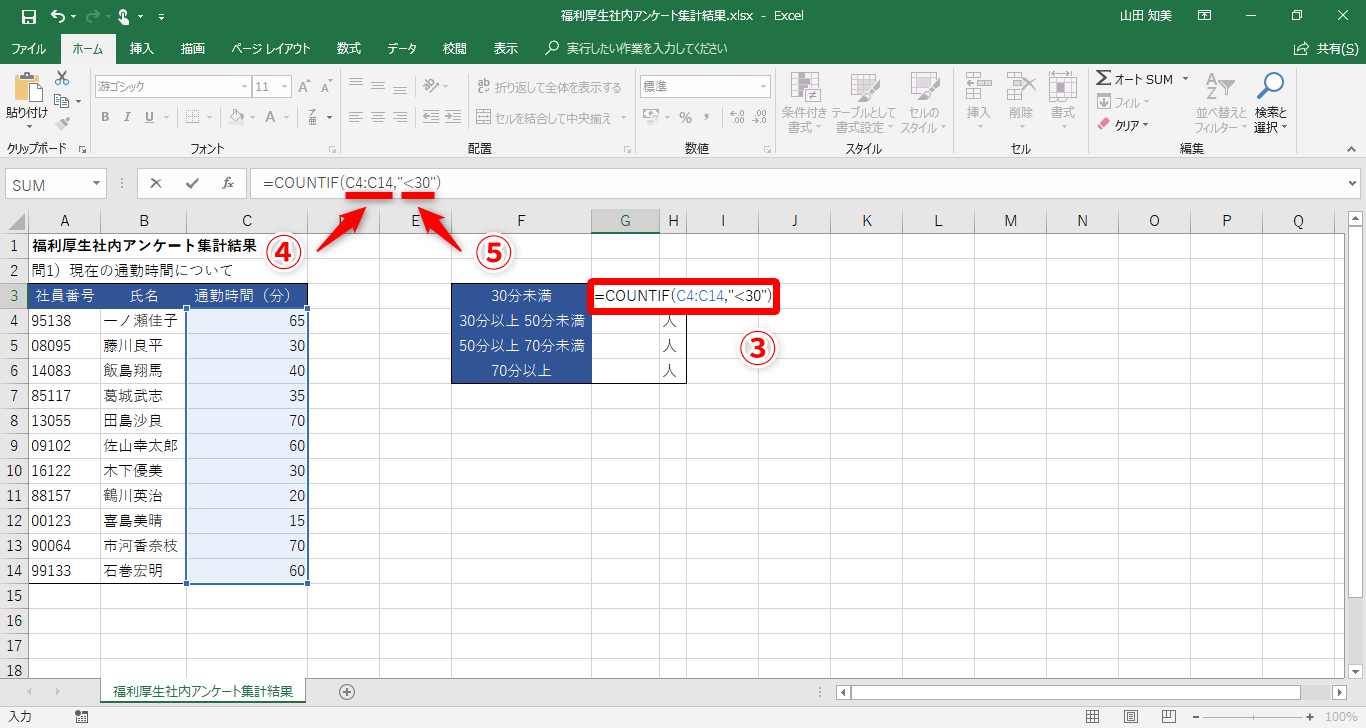Open Format as Table (テーブルとして書式設定)
Screen dimensions: 1366x728
coord(863,102)
